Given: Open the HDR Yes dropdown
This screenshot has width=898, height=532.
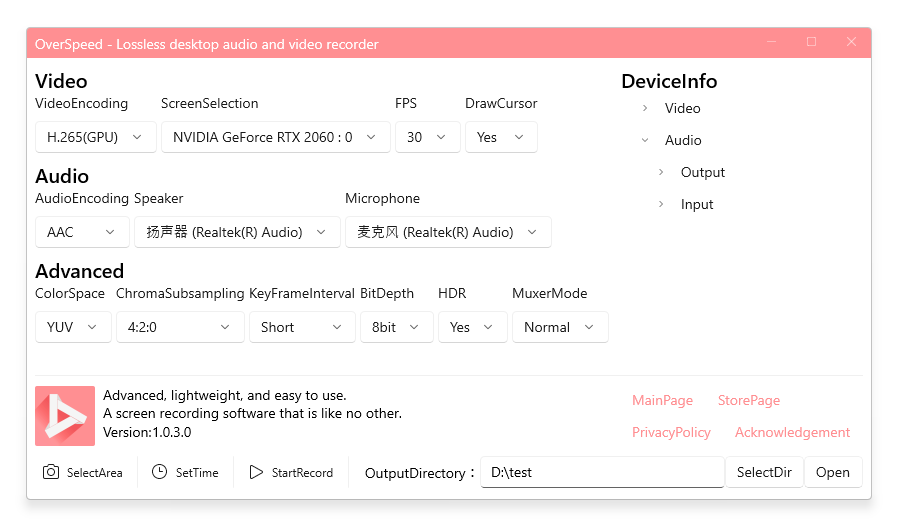Looking at the screenshot, I should click(x=472, y=327).
